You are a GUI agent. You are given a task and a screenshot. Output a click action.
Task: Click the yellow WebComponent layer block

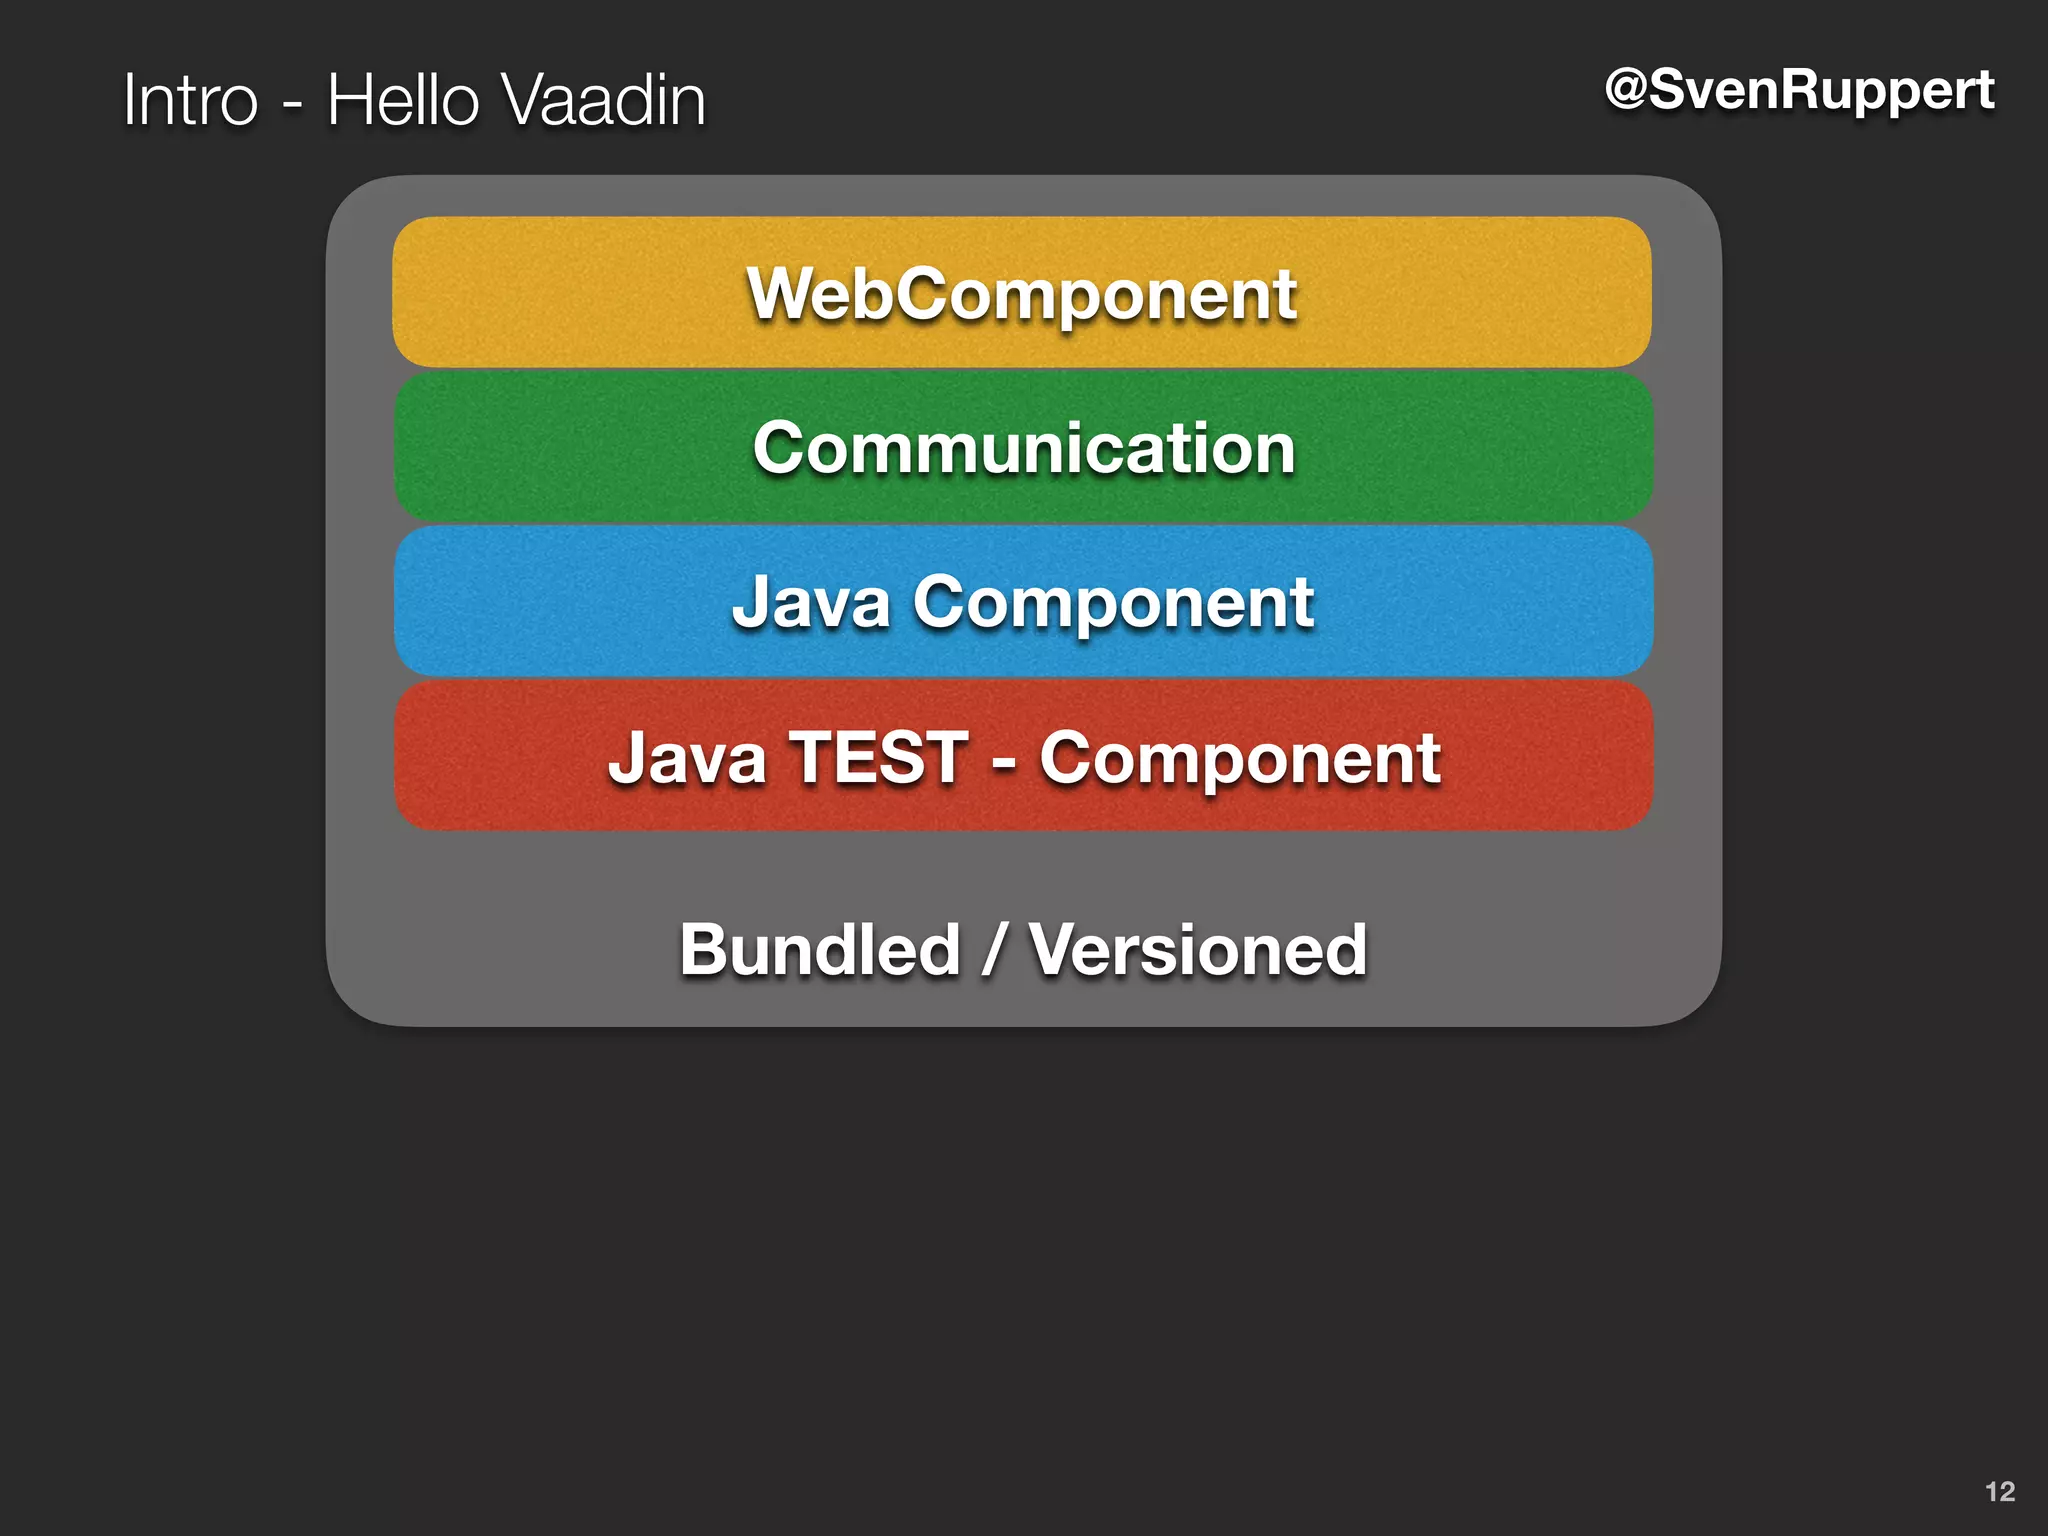pos(1021,292)
